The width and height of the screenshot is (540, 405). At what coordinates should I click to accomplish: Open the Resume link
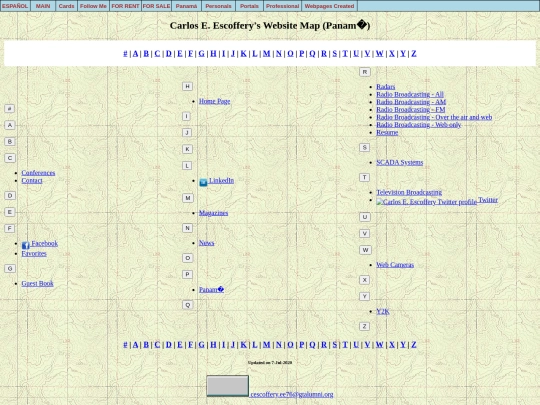[x=387, y=132]
